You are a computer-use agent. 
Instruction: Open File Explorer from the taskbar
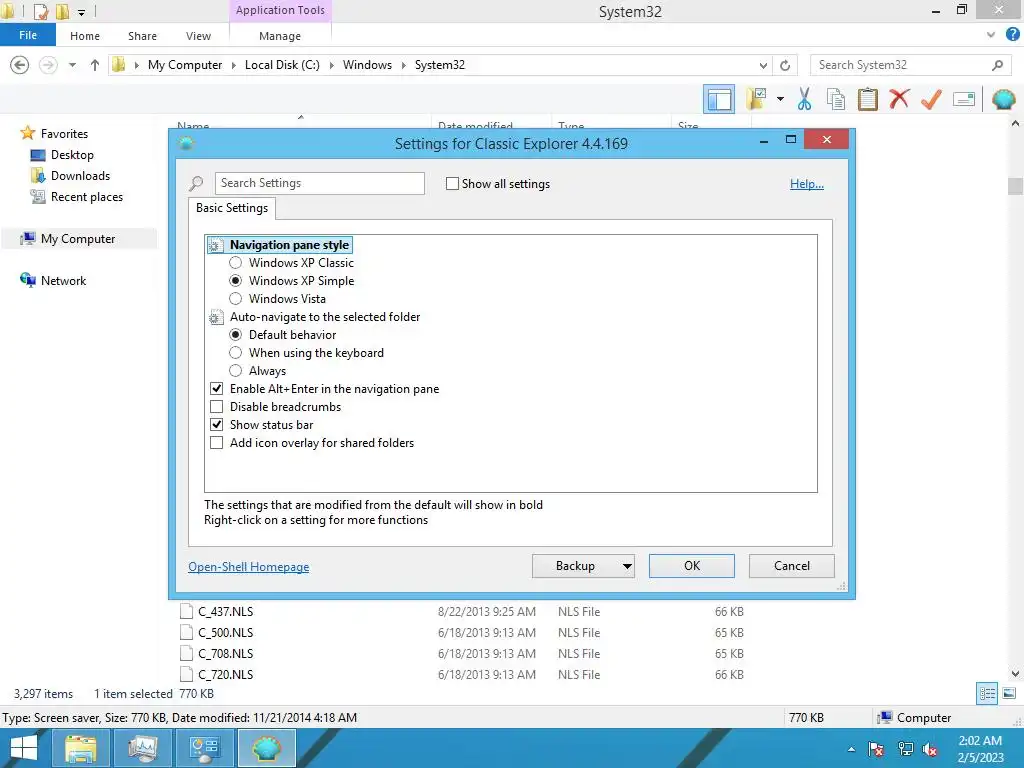pyautogui.click(x=80, y=748)
